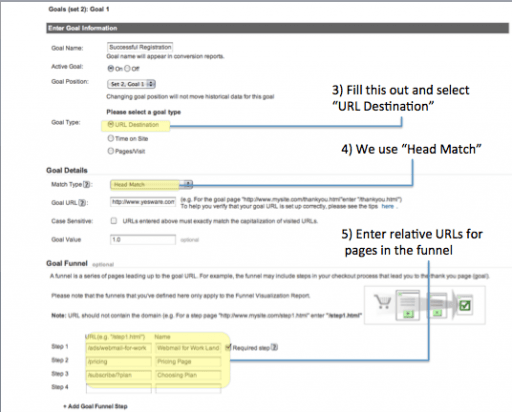Toggle the Case Sensitive checkbox
This screenshot has height=412, width=512.
(x=114, y=221)
